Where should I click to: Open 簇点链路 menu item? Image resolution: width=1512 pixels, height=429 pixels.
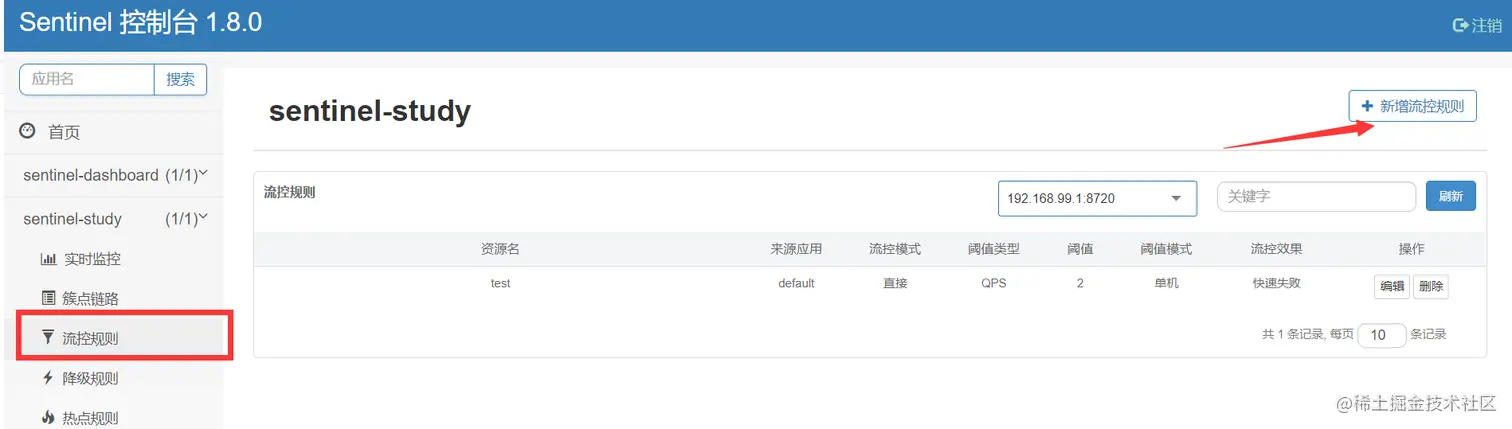click(x=92, y=298)
